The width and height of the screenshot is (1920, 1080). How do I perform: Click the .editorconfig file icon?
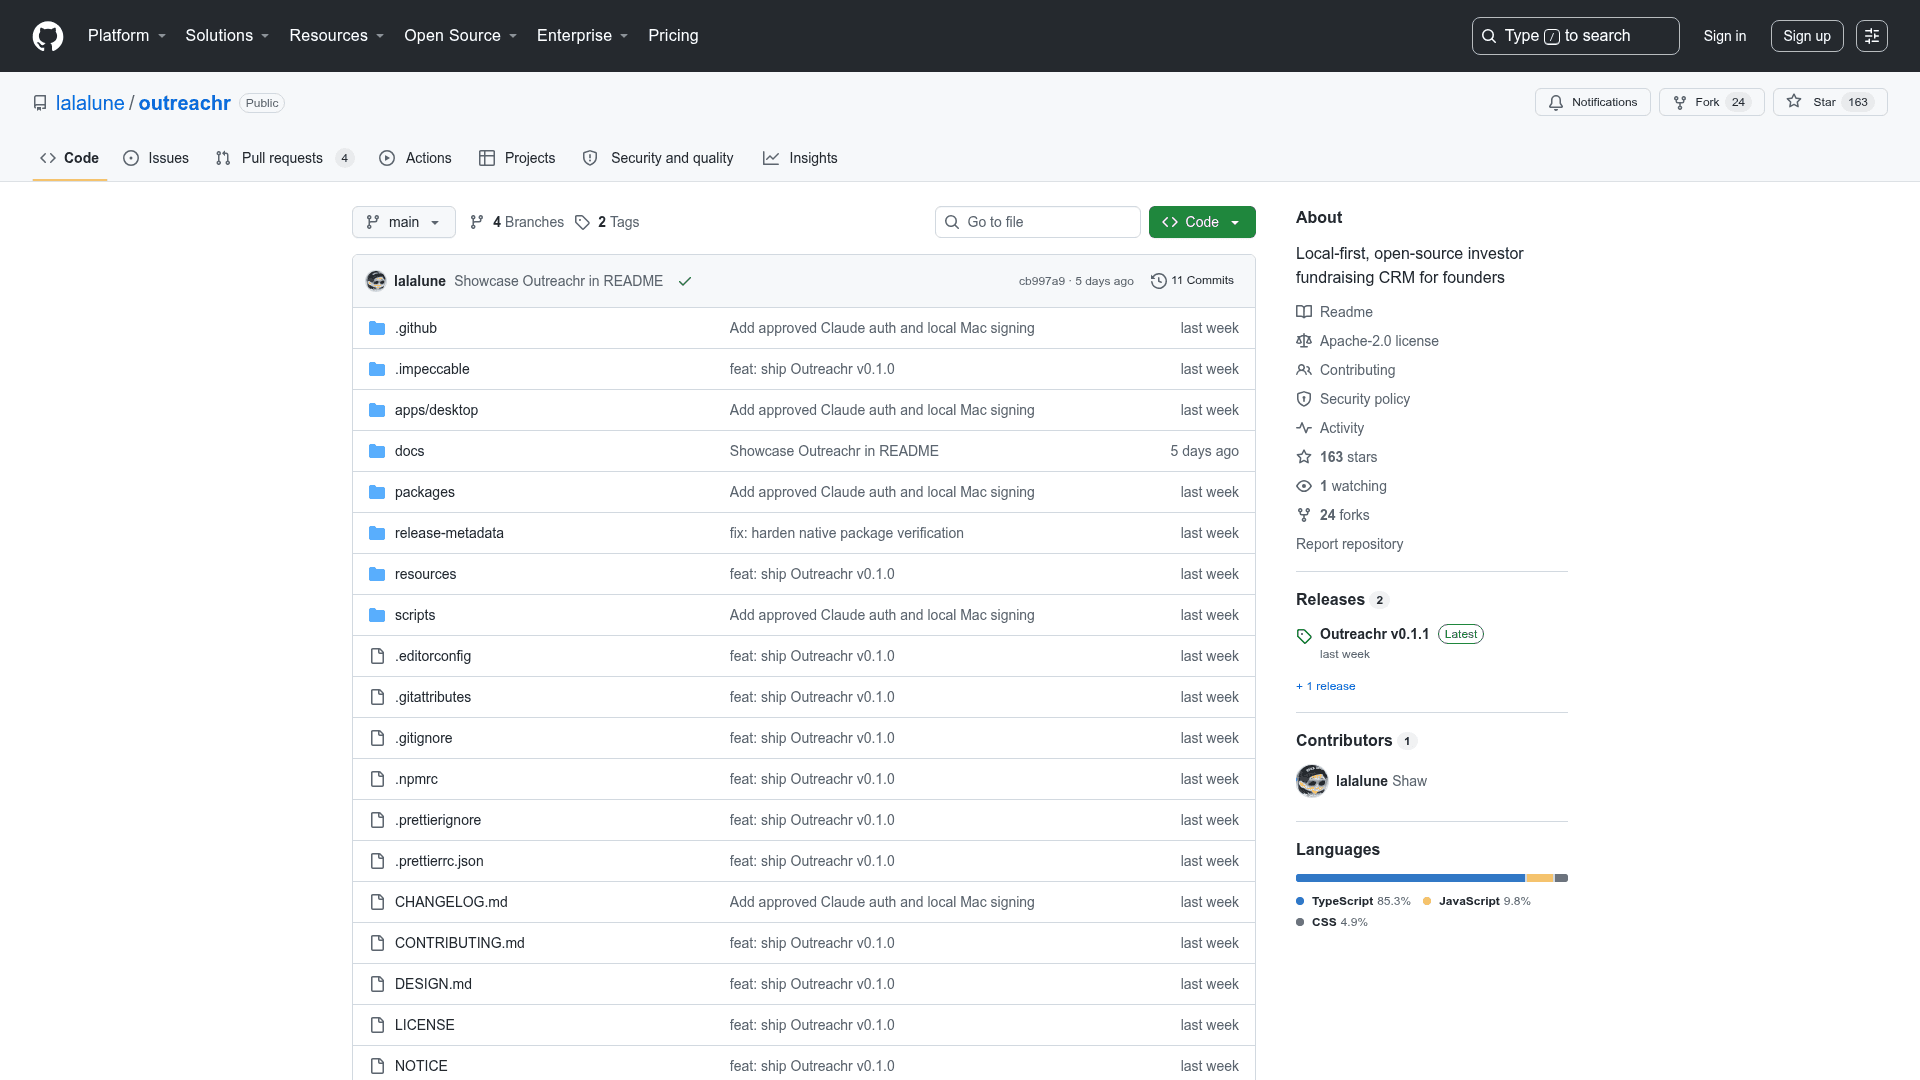pyautogui.click(x=377, y=656)
